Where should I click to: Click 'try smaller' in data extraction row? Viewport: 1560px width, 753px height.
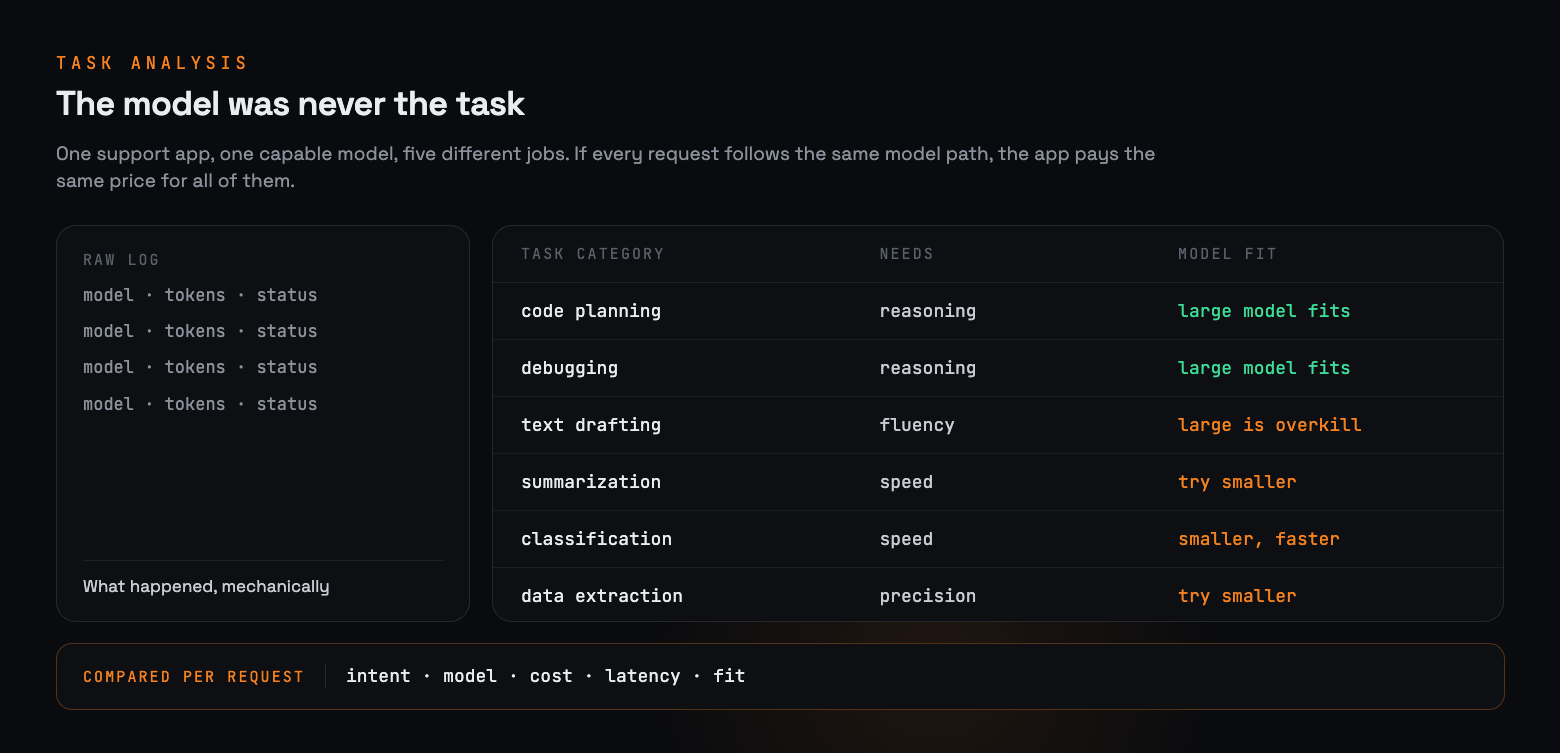pyautogui.click(x=1237, y=596)
